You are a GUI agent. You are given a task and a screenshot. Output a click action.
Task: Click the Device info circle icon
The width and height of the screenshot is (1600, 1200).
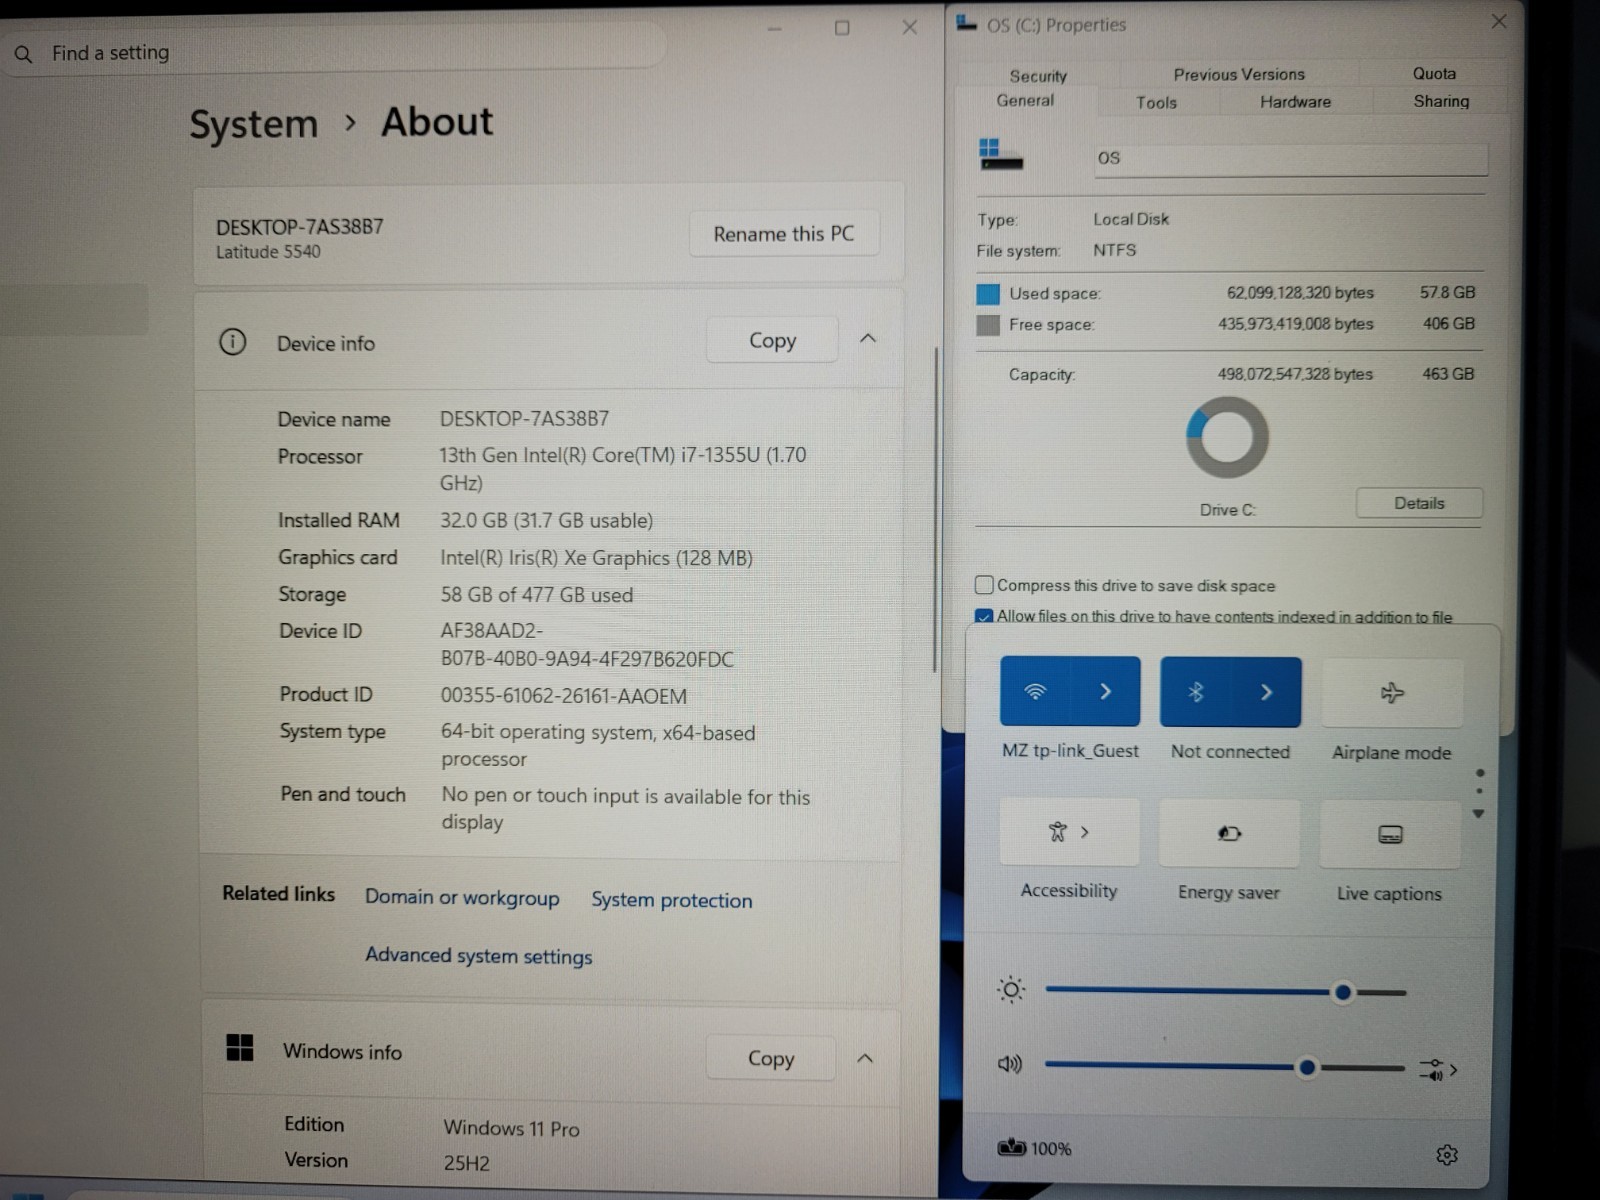pyautogui.click(x=232, y=342)
